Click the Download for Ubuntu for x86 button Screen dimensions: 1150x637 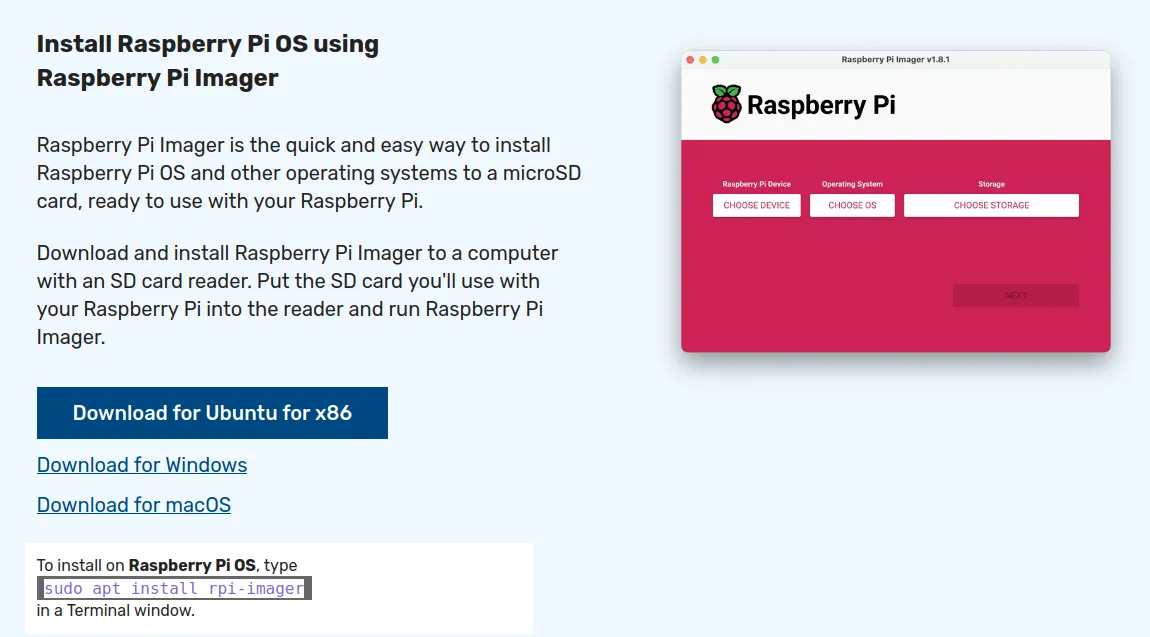coord(212,412)
